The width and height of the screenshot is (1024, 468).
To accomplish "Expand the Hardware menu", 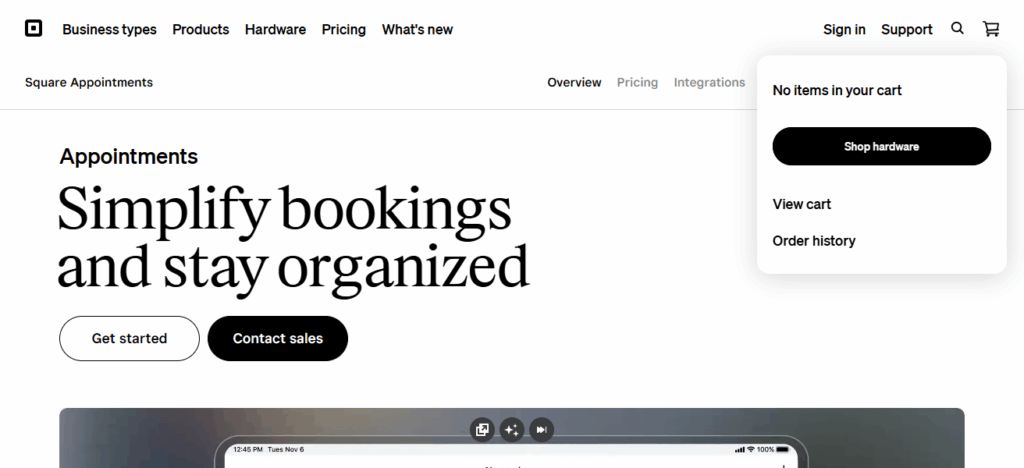I will (275, 29).
